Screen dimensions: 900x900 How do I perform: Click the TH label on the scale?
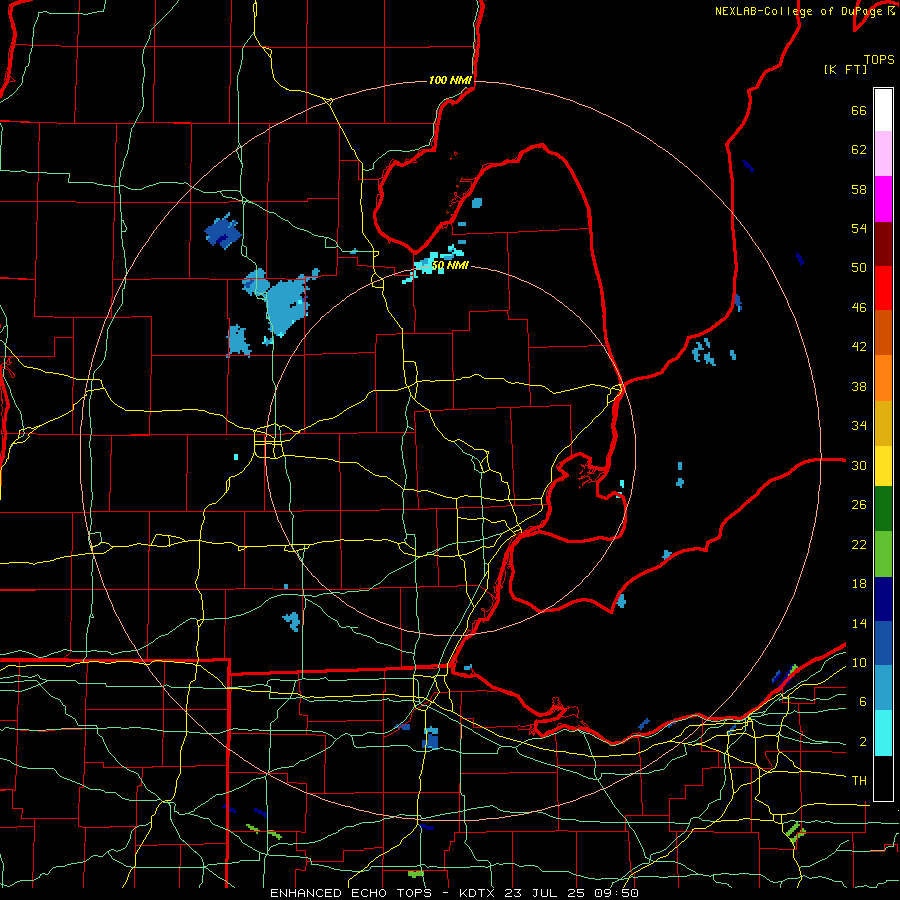(x=859, y=781)
